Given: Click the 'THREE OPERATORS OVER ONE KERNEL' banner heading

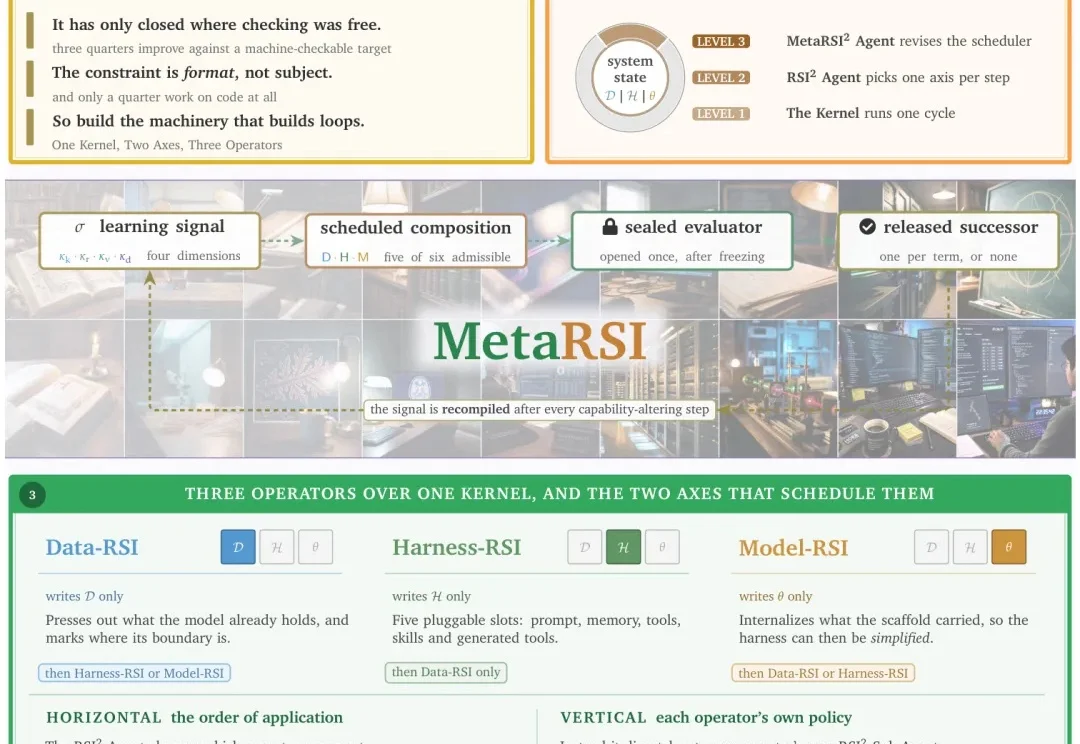Looking at the screenshot, I should pyautogui.click(x=559, y=493).
